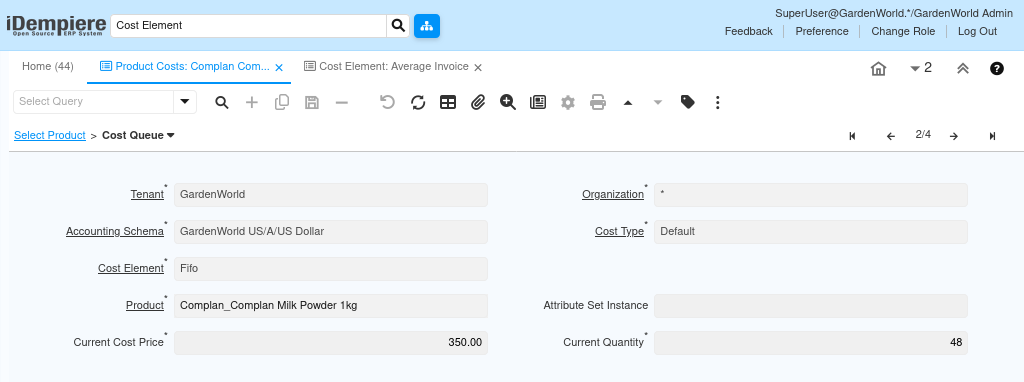Viewport: 1024px width, 382px height.
Task: Jump to the first record
Action: tap(852, 136)
